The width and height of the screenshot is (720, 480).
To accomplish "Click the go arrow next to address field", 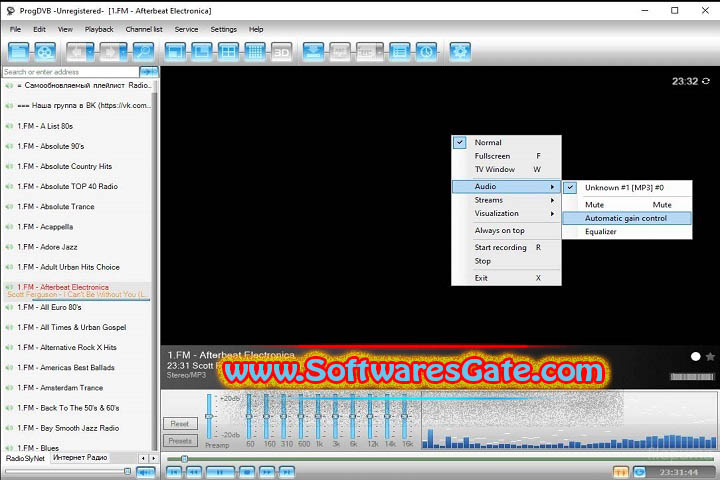I will tap(149, 72).
